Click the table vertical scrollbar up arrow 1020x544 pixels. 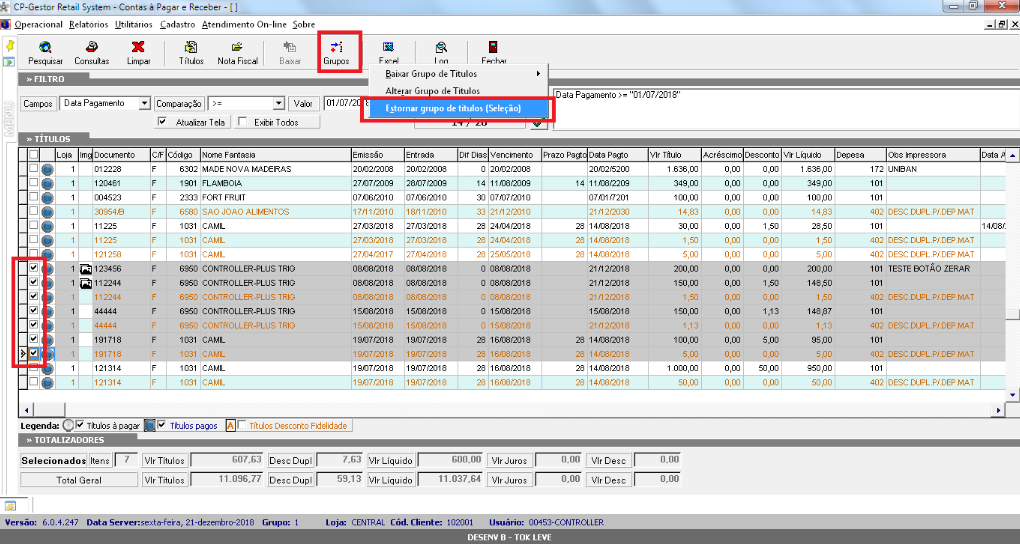click(1012, 156)
